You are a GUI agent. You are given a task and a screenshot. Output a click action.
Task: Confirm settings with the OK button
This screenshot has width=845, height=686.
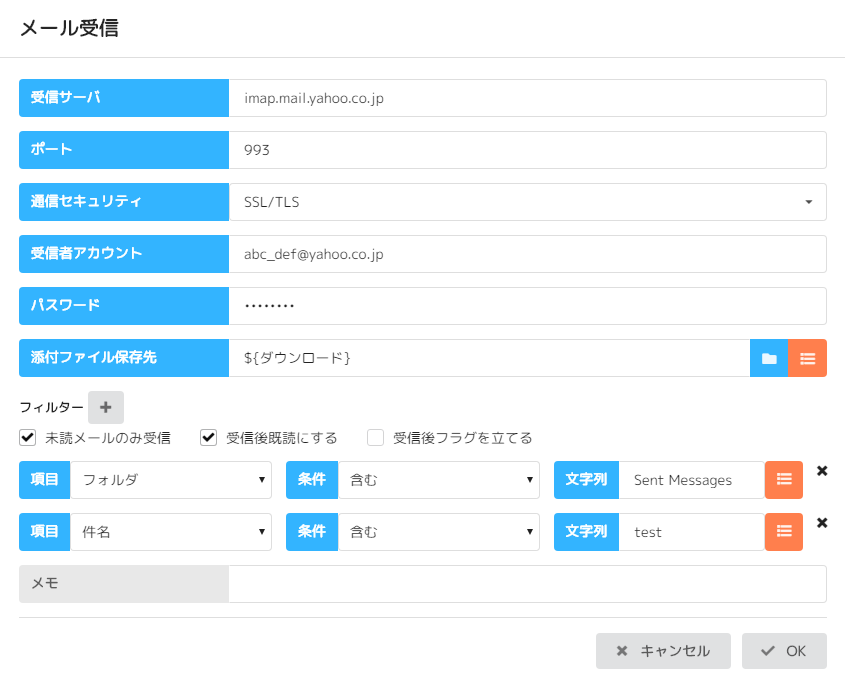[784, 651]
